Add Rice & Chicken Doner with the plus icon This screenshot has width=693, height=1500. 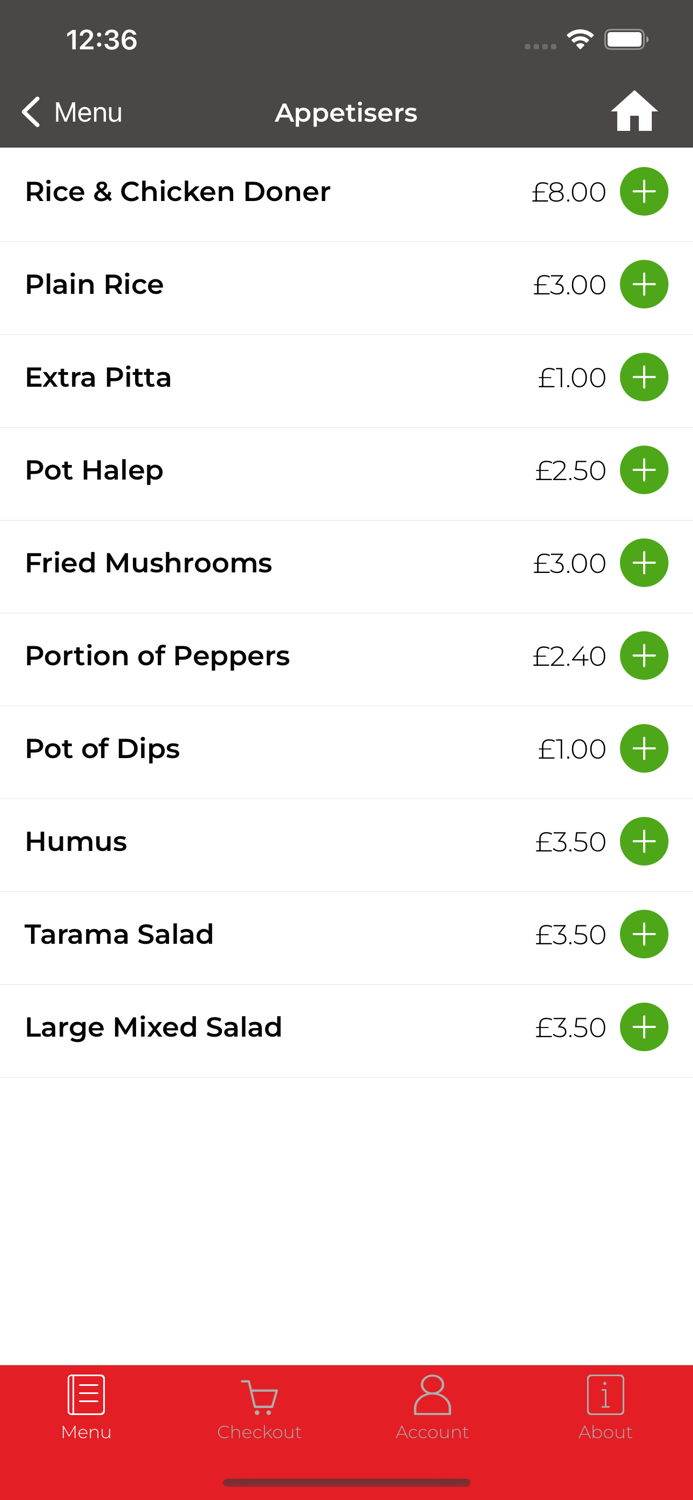pos(644,191)
